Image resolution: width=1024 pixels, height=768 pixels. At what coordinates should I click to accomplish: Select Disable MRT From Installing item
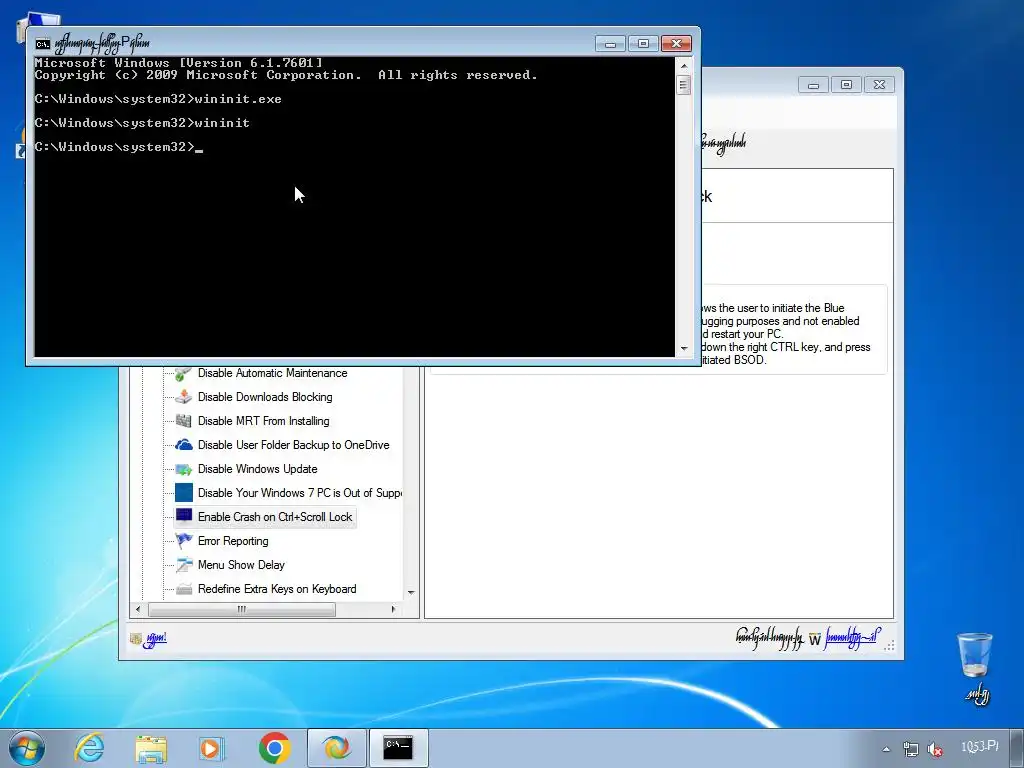coord(263,421)
